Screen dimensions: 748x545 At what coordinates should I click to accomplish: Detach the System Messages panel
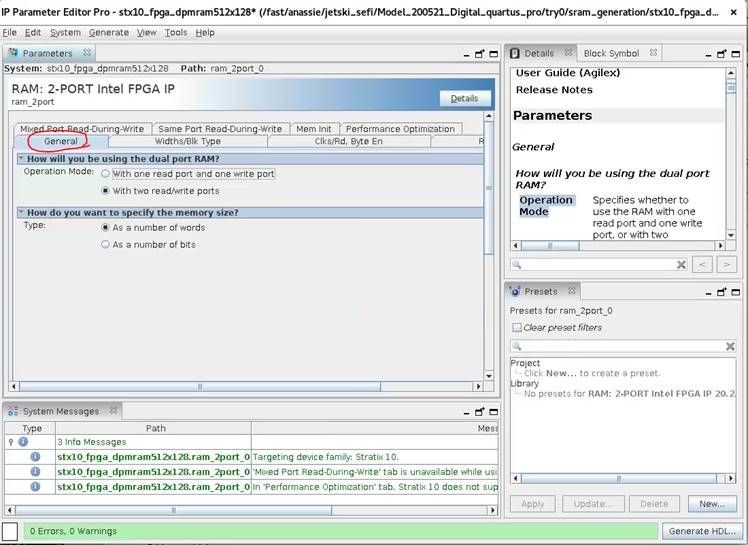(x=479, y=411)
